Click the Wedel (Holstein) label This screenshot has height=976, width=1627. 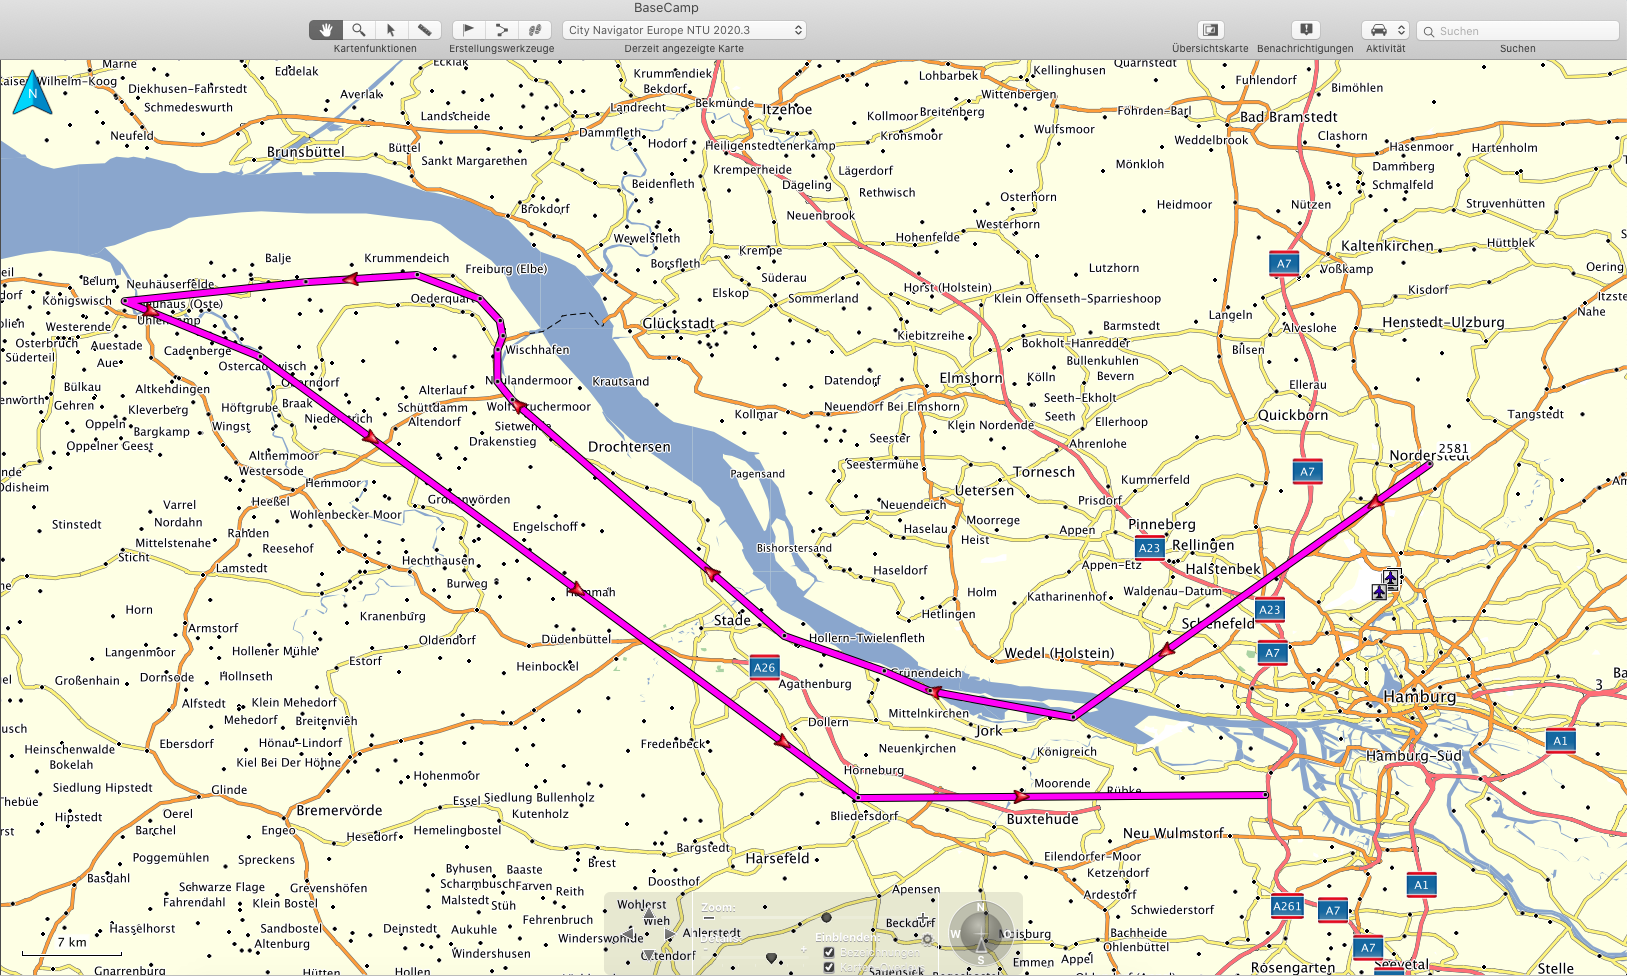(1059, 653)
